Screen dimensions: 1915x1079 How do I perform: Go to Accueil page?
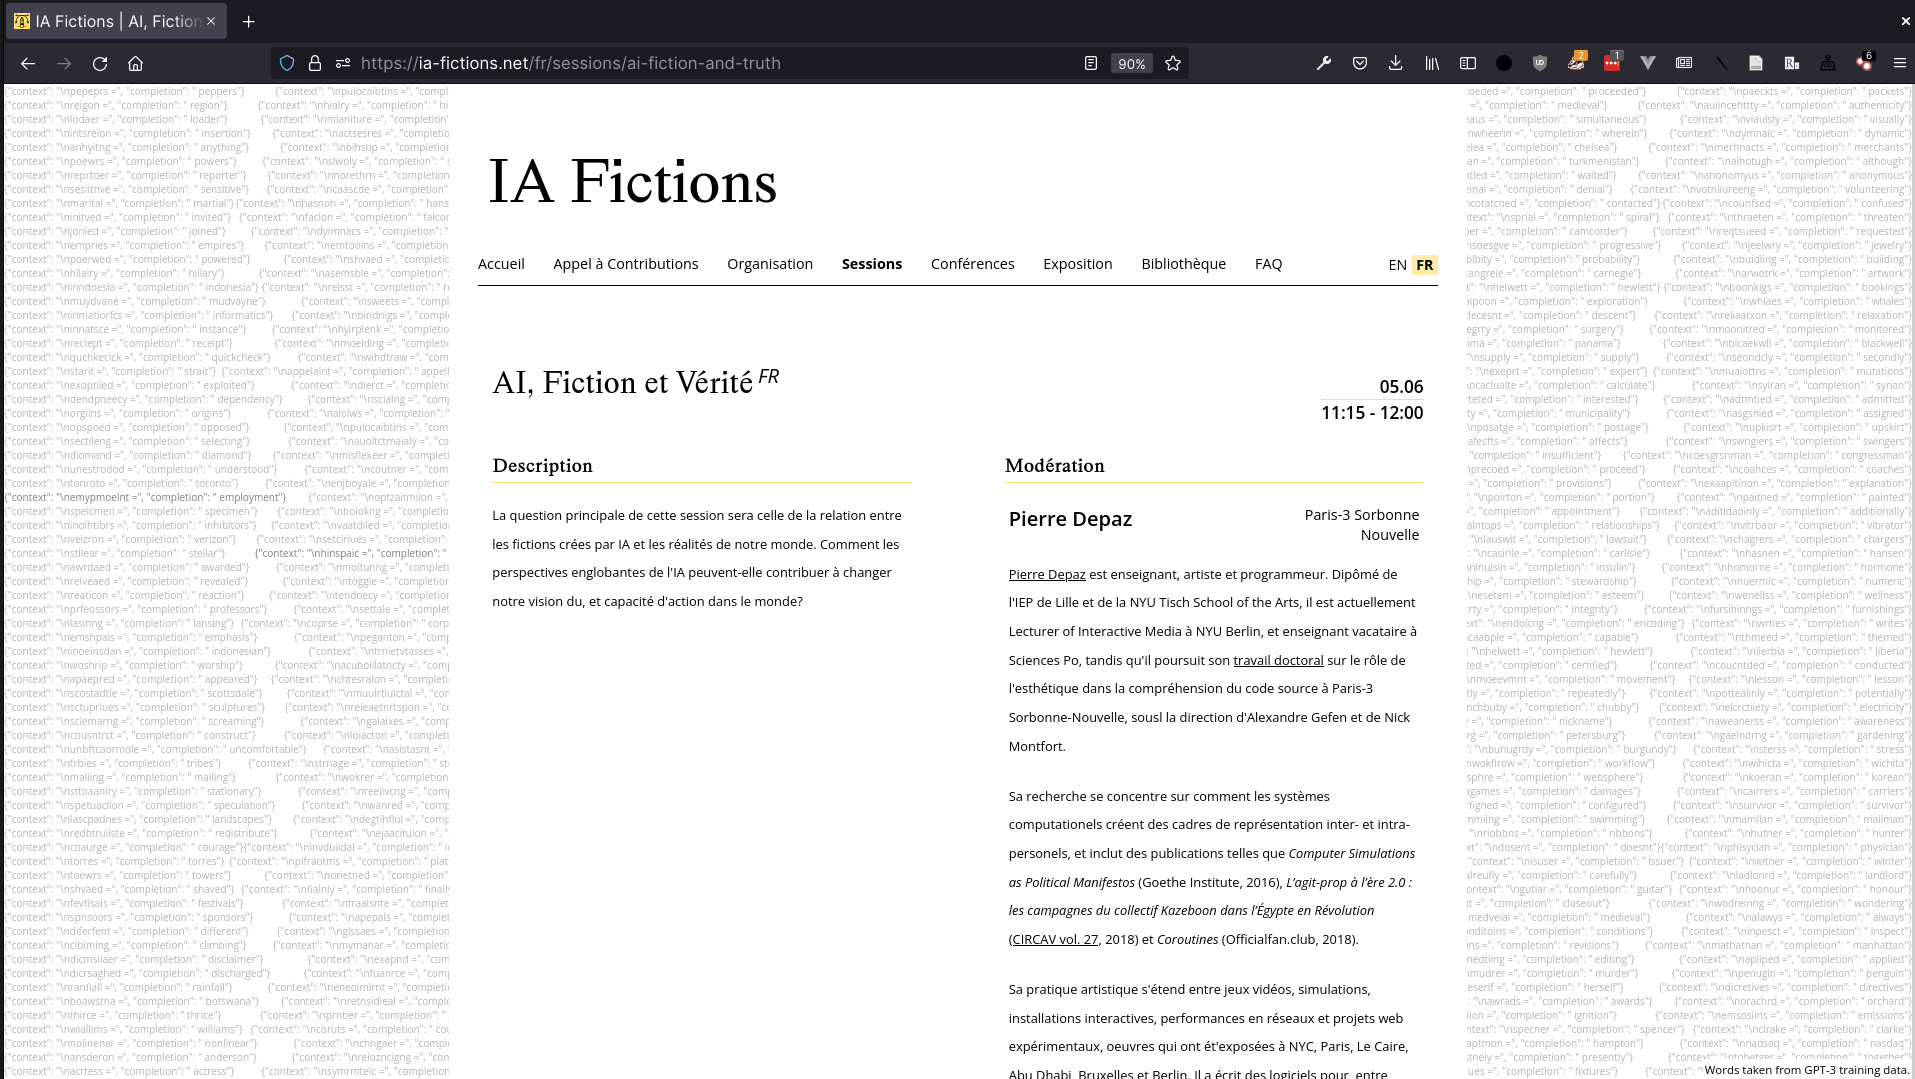tap(501, 264)
